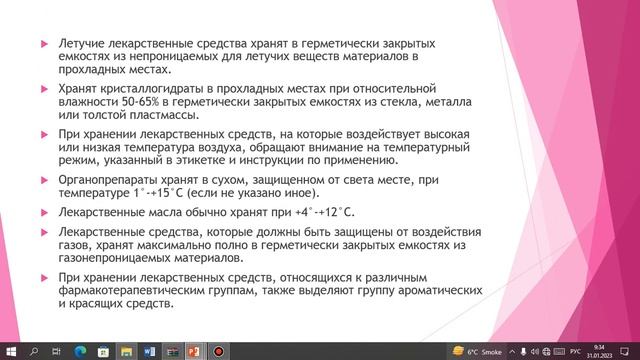Open Task View on the taskbar

pyautogui.click(x=57, y=351)
